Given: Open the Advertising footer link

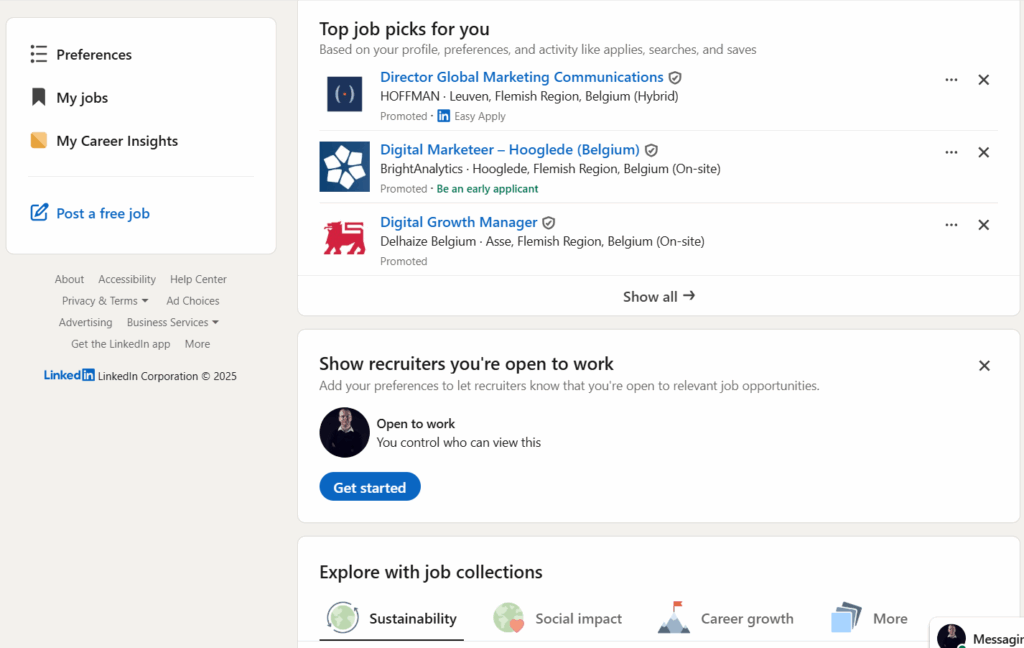Looking at the screenshot, I should (x=86, y=322).
